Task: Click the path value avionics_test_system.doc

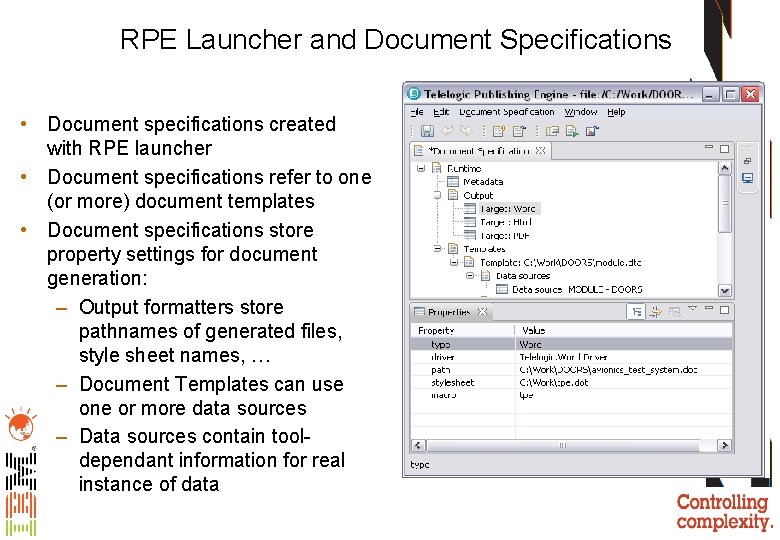Action: coord(608,369)
